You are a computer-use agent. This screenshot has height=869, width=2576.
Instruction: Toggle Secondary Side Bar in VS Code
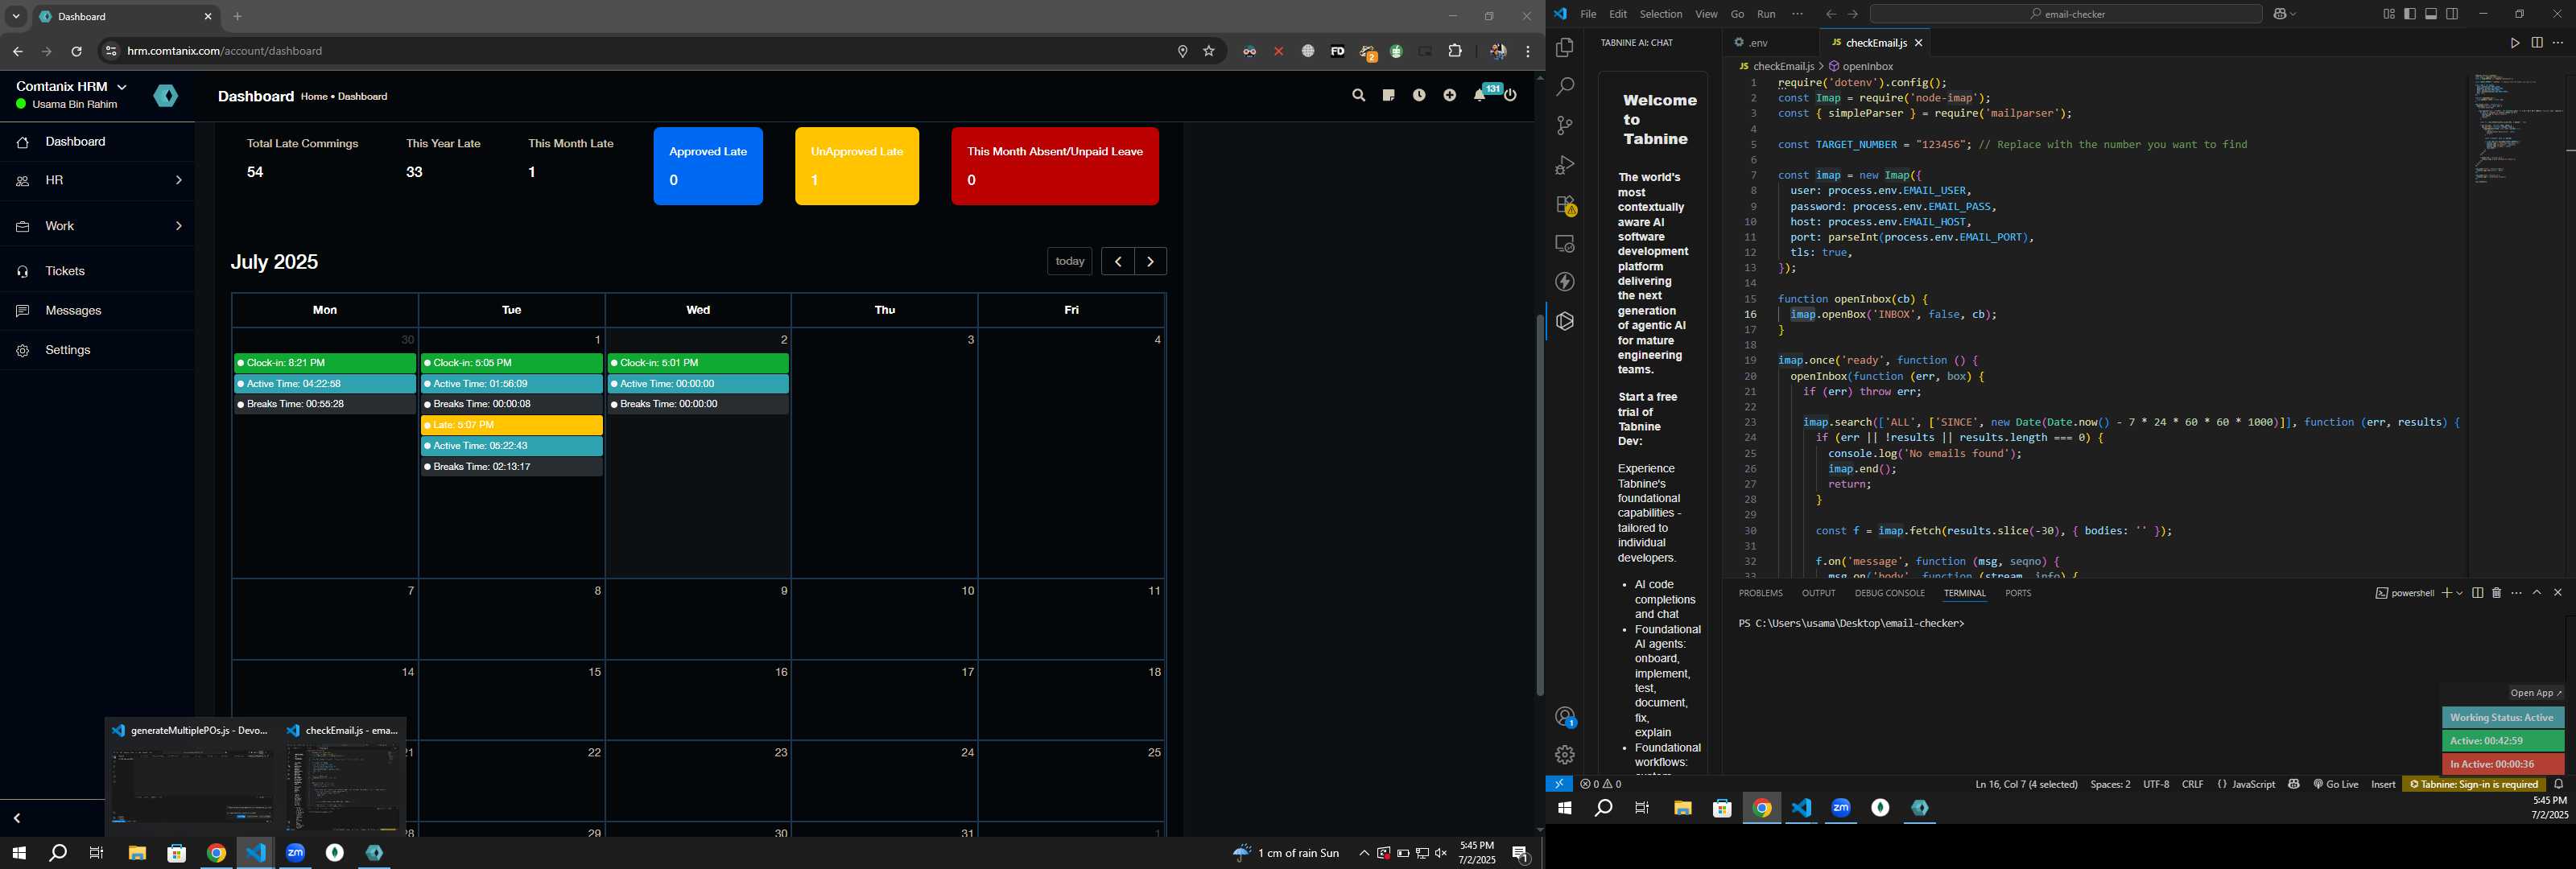[x=2452, y=14]
